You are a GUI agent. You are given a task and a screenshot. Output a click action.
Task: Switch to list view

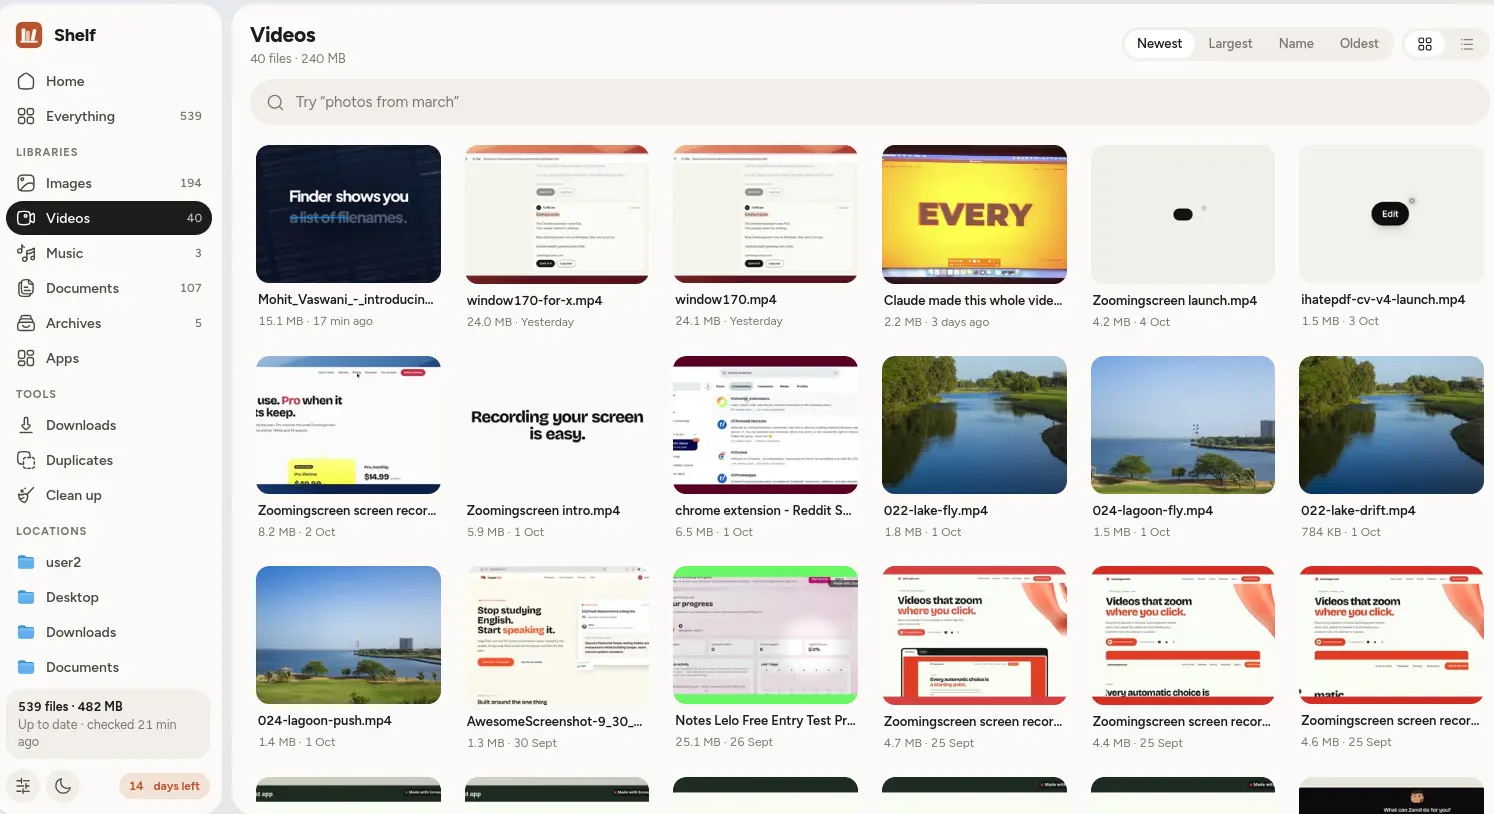[x=1467, y=44]
